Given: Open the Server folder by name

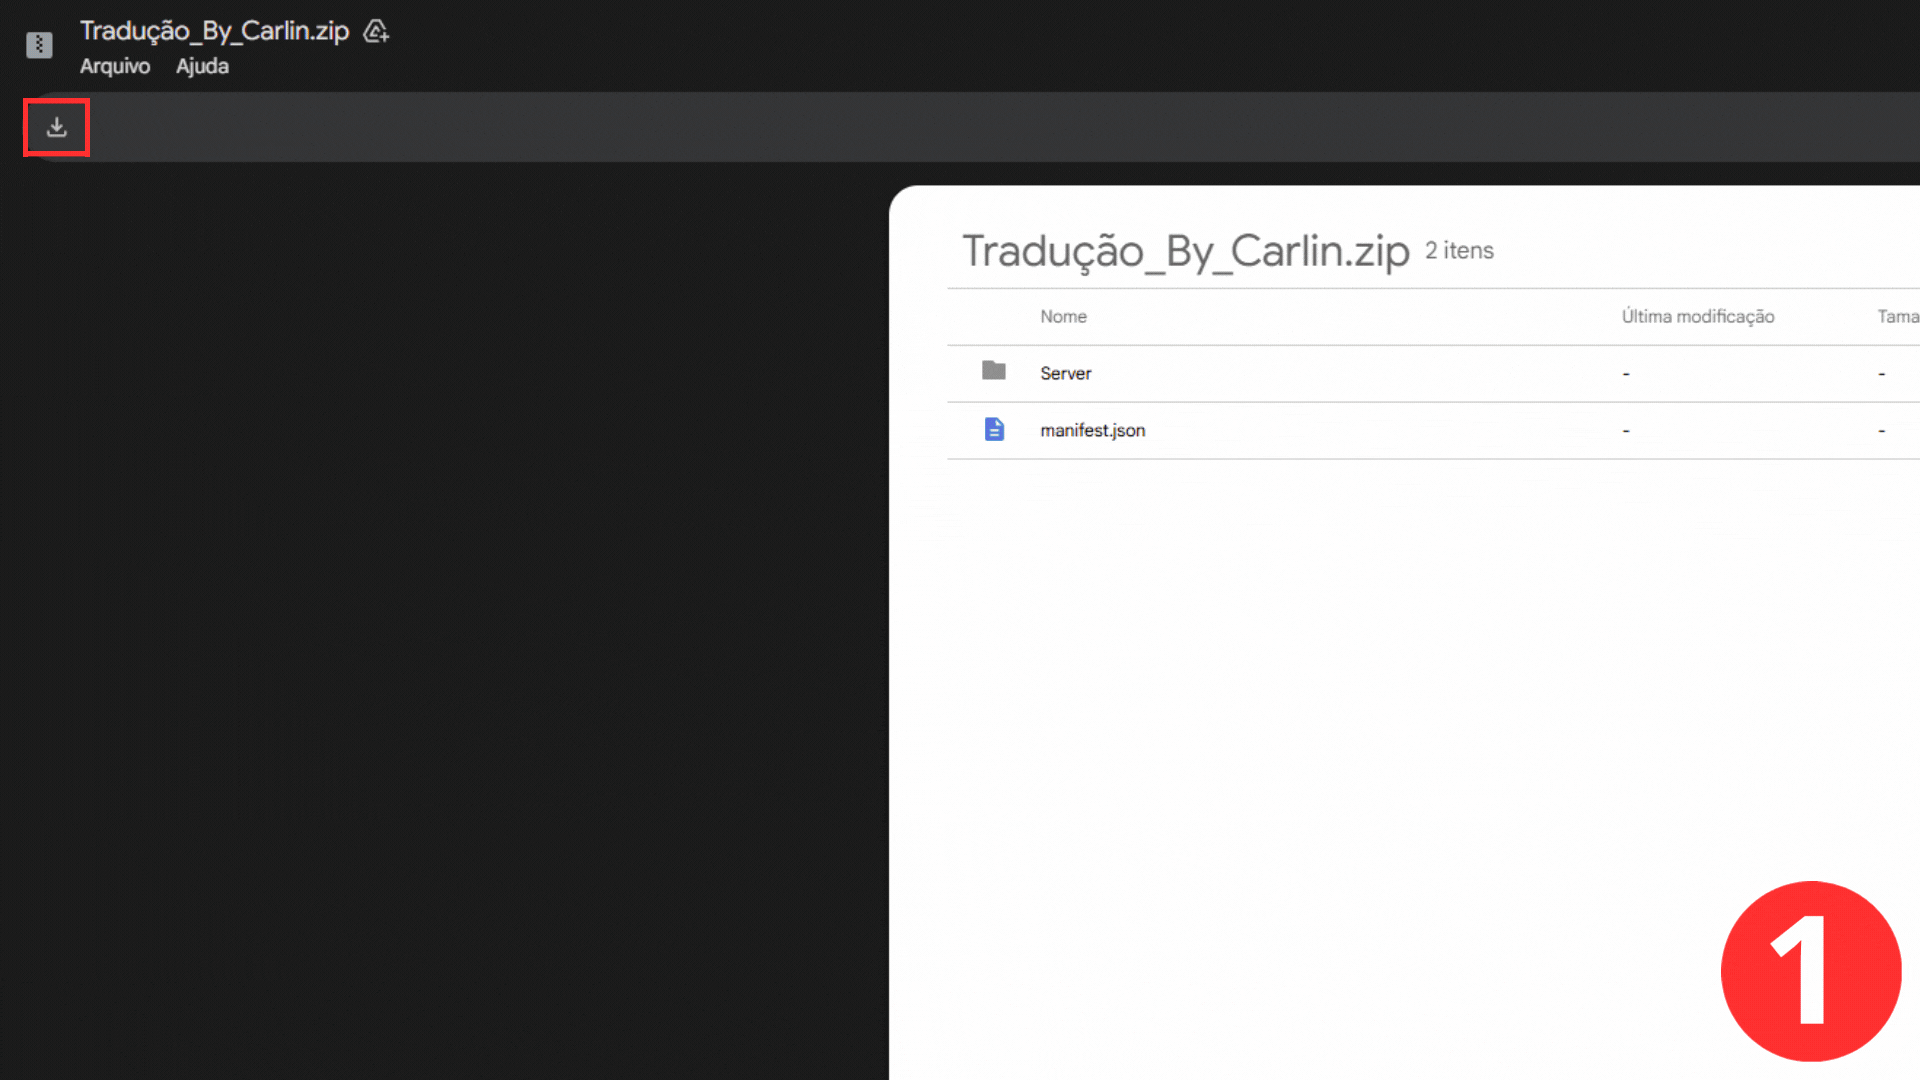Looking at the screenshot, I should 1065,373.
